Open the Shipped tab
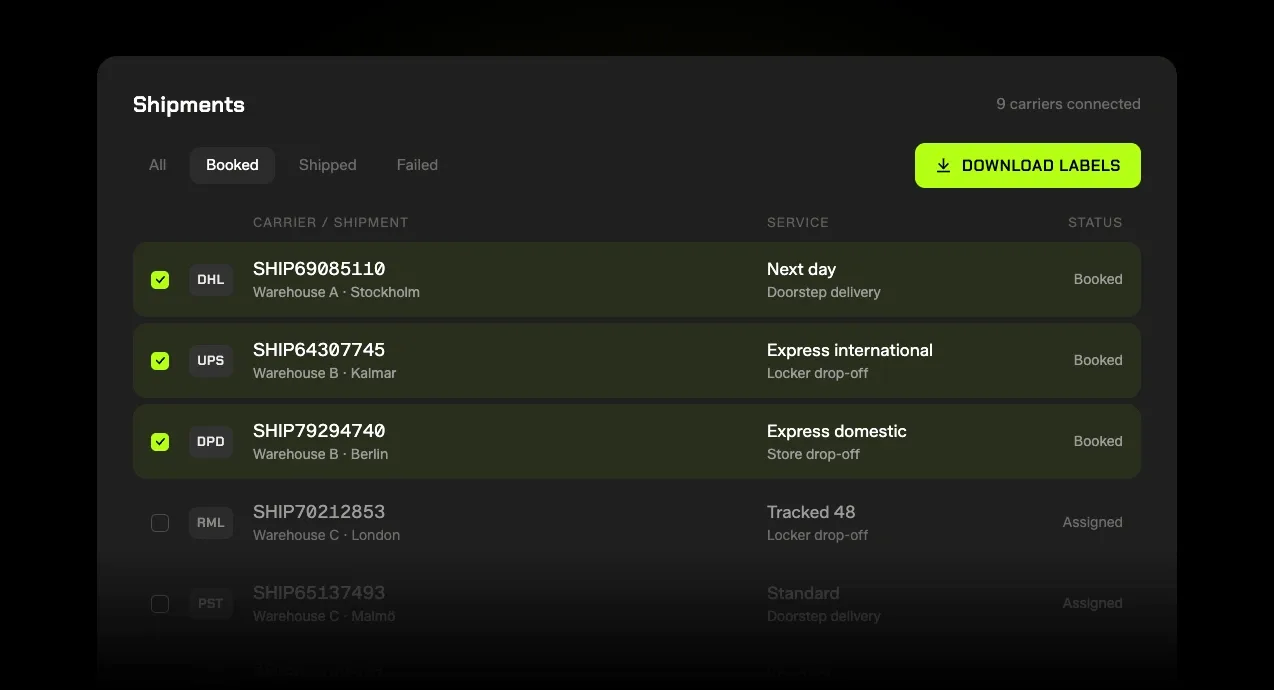Viewport: 1274px width, 690px height. pos(328,165)
